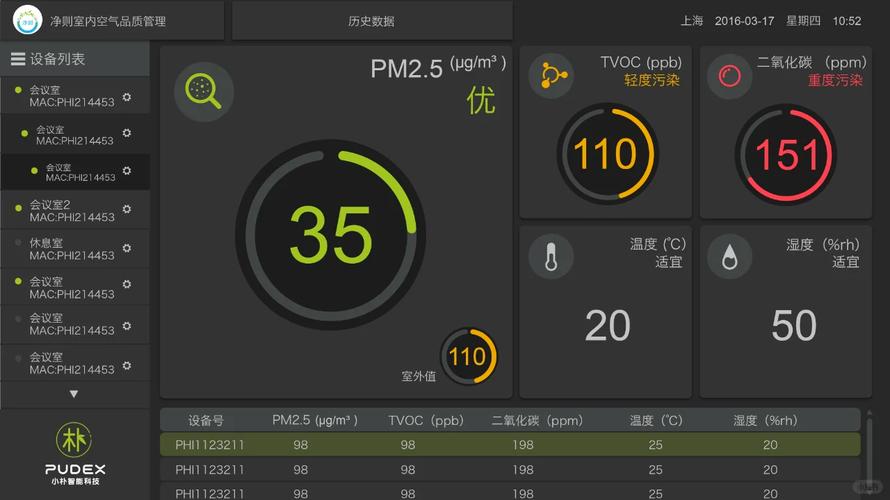Select the 会议室2 device

pos(58,210)
